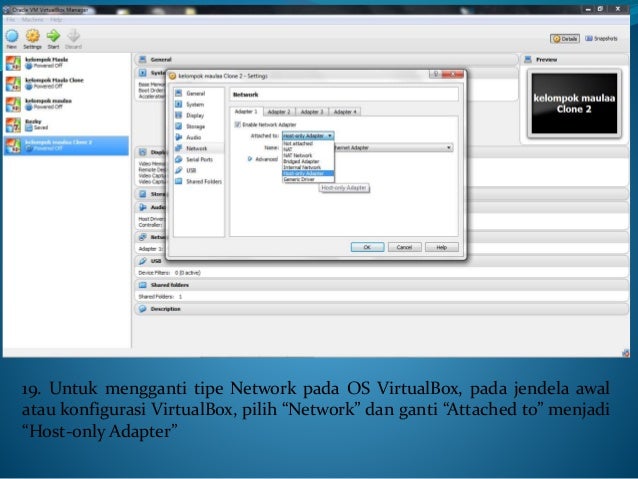Click the Shared Folders count text
Image resolution: width=638 pixels, height=479 pixels.
tap(180, 297)
